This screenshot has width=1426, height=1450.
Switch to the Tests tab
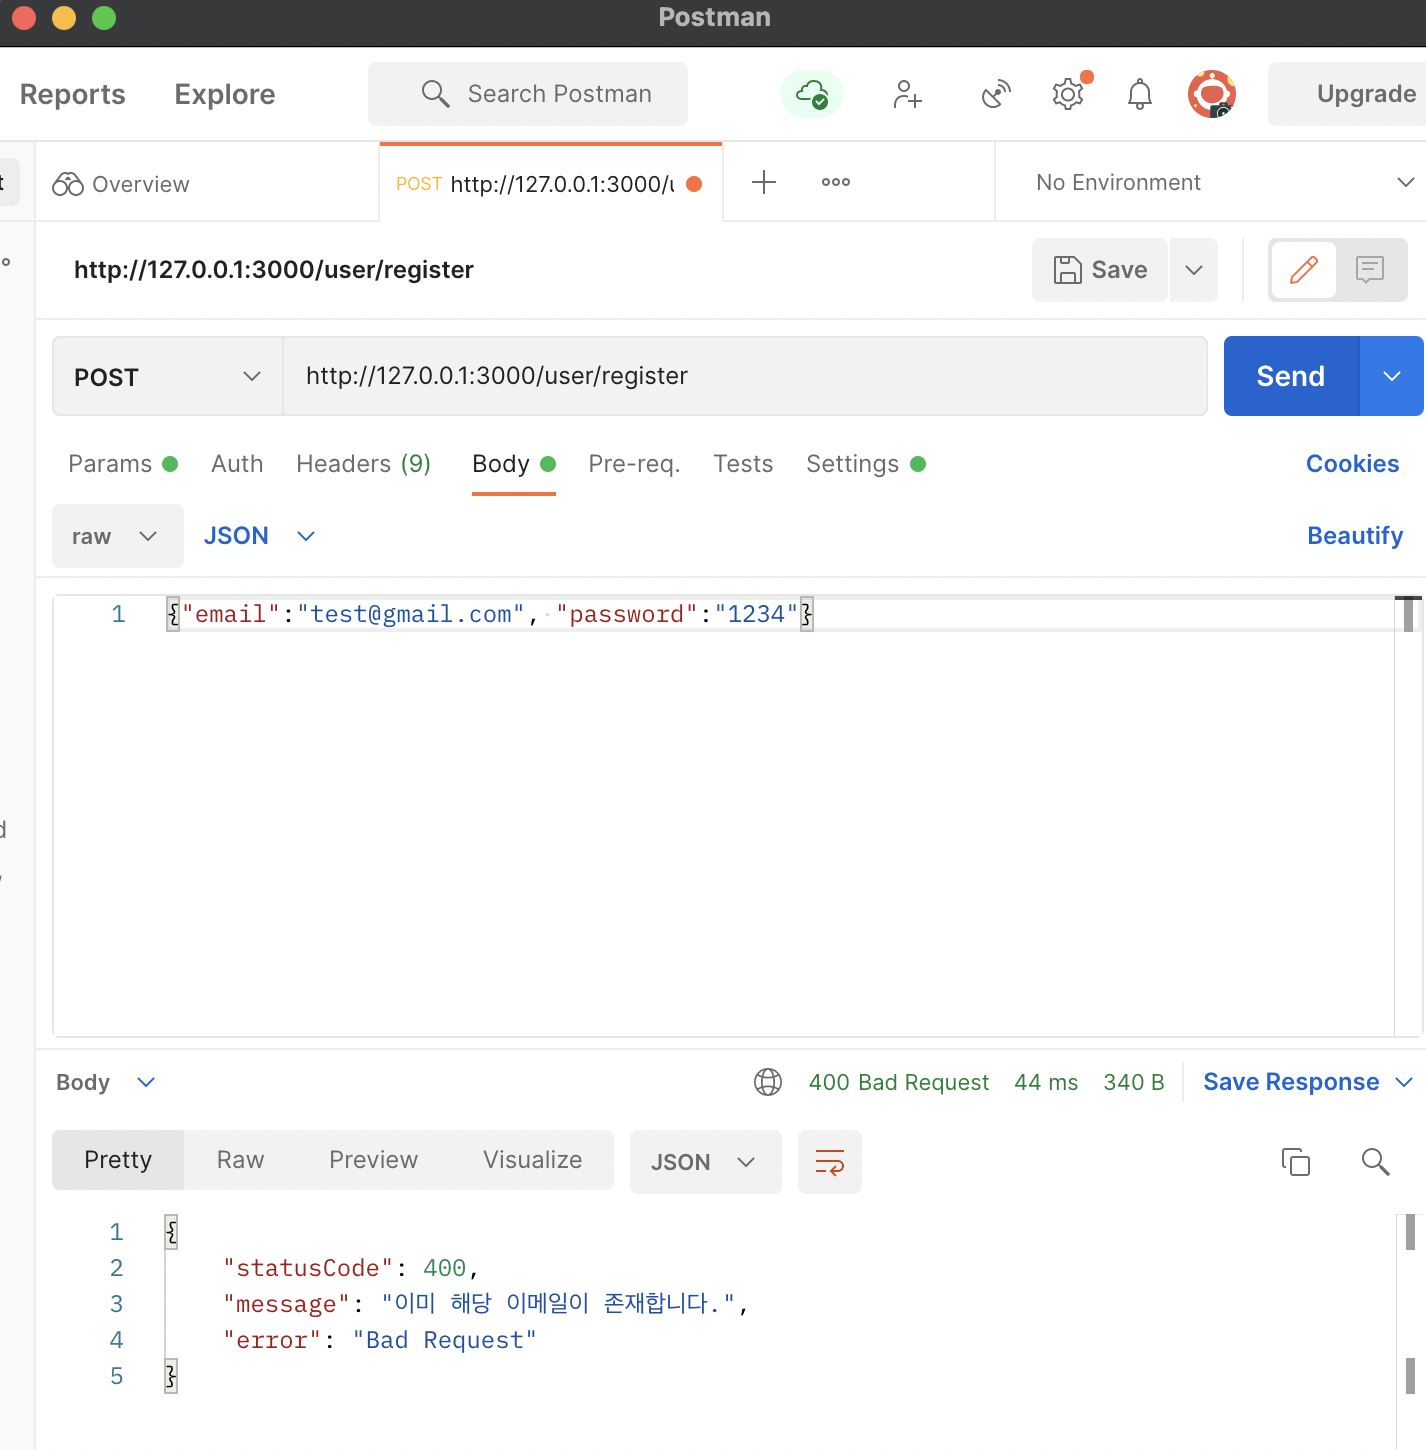[x=743, y=464]
